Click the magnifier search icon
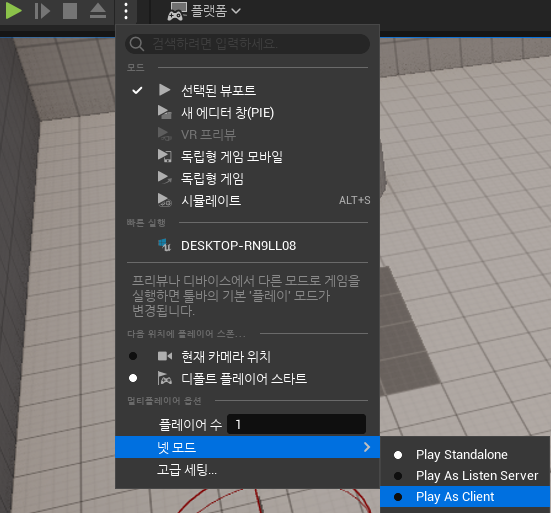This screenshot has width=551, height=513. tap(136, 44)
